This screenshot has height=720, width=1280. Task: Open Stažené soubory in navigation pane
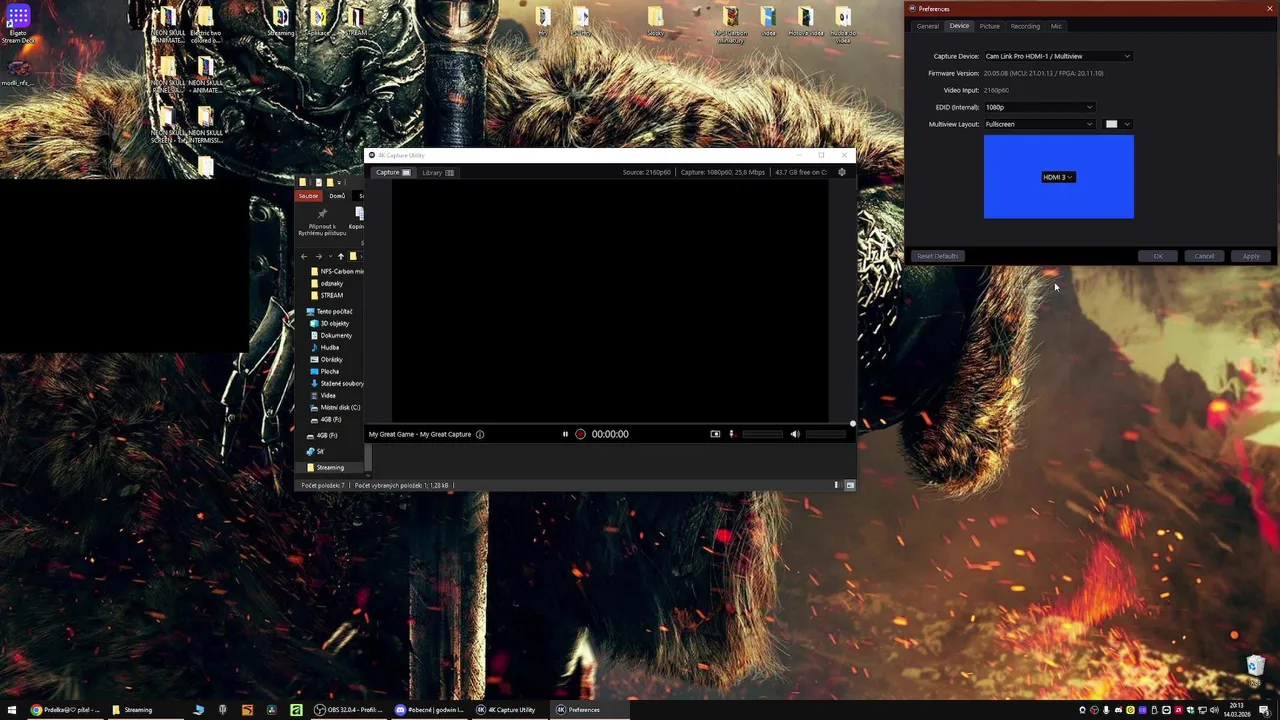click(x=337, y=383)
